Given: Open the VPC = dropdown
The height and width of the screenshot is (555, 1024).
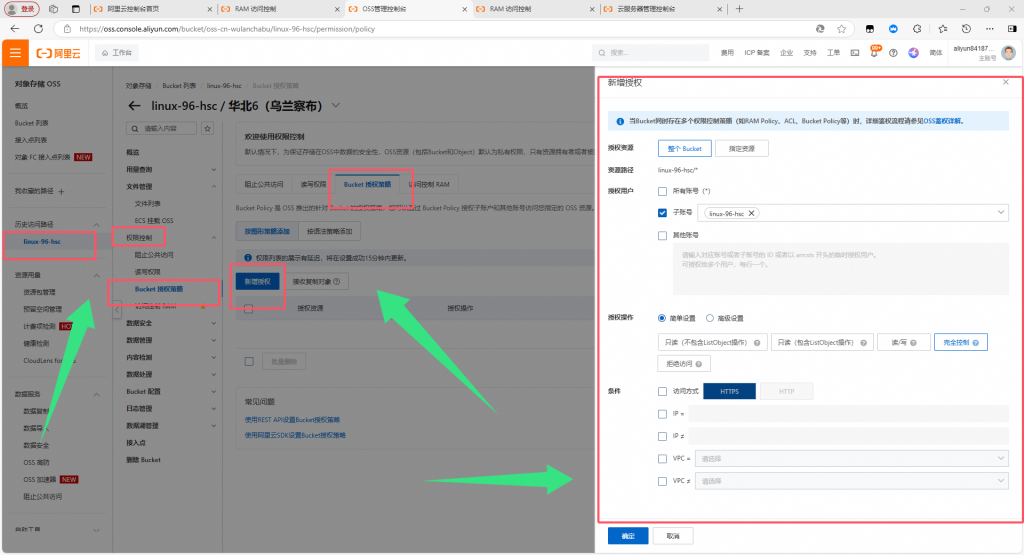Looking at the screenshot, I should (849, 458).
